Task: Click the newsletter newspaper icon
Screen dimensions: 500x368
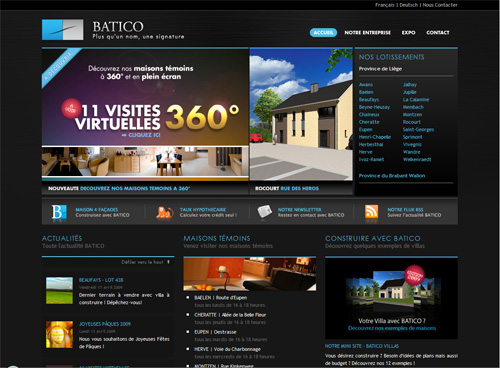Action: 265,211
